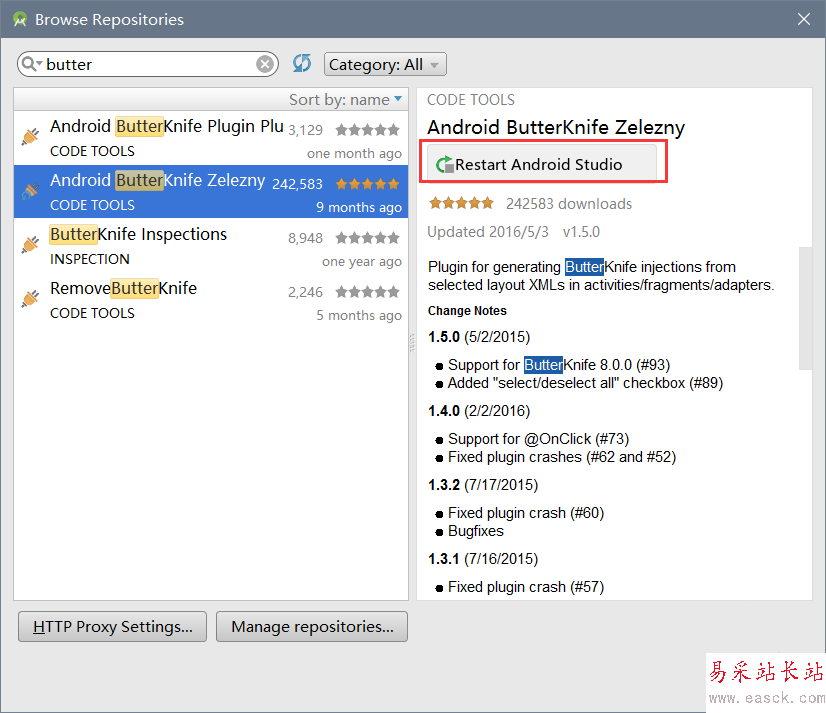Click '9 months ago' date text

coord(359,208)
